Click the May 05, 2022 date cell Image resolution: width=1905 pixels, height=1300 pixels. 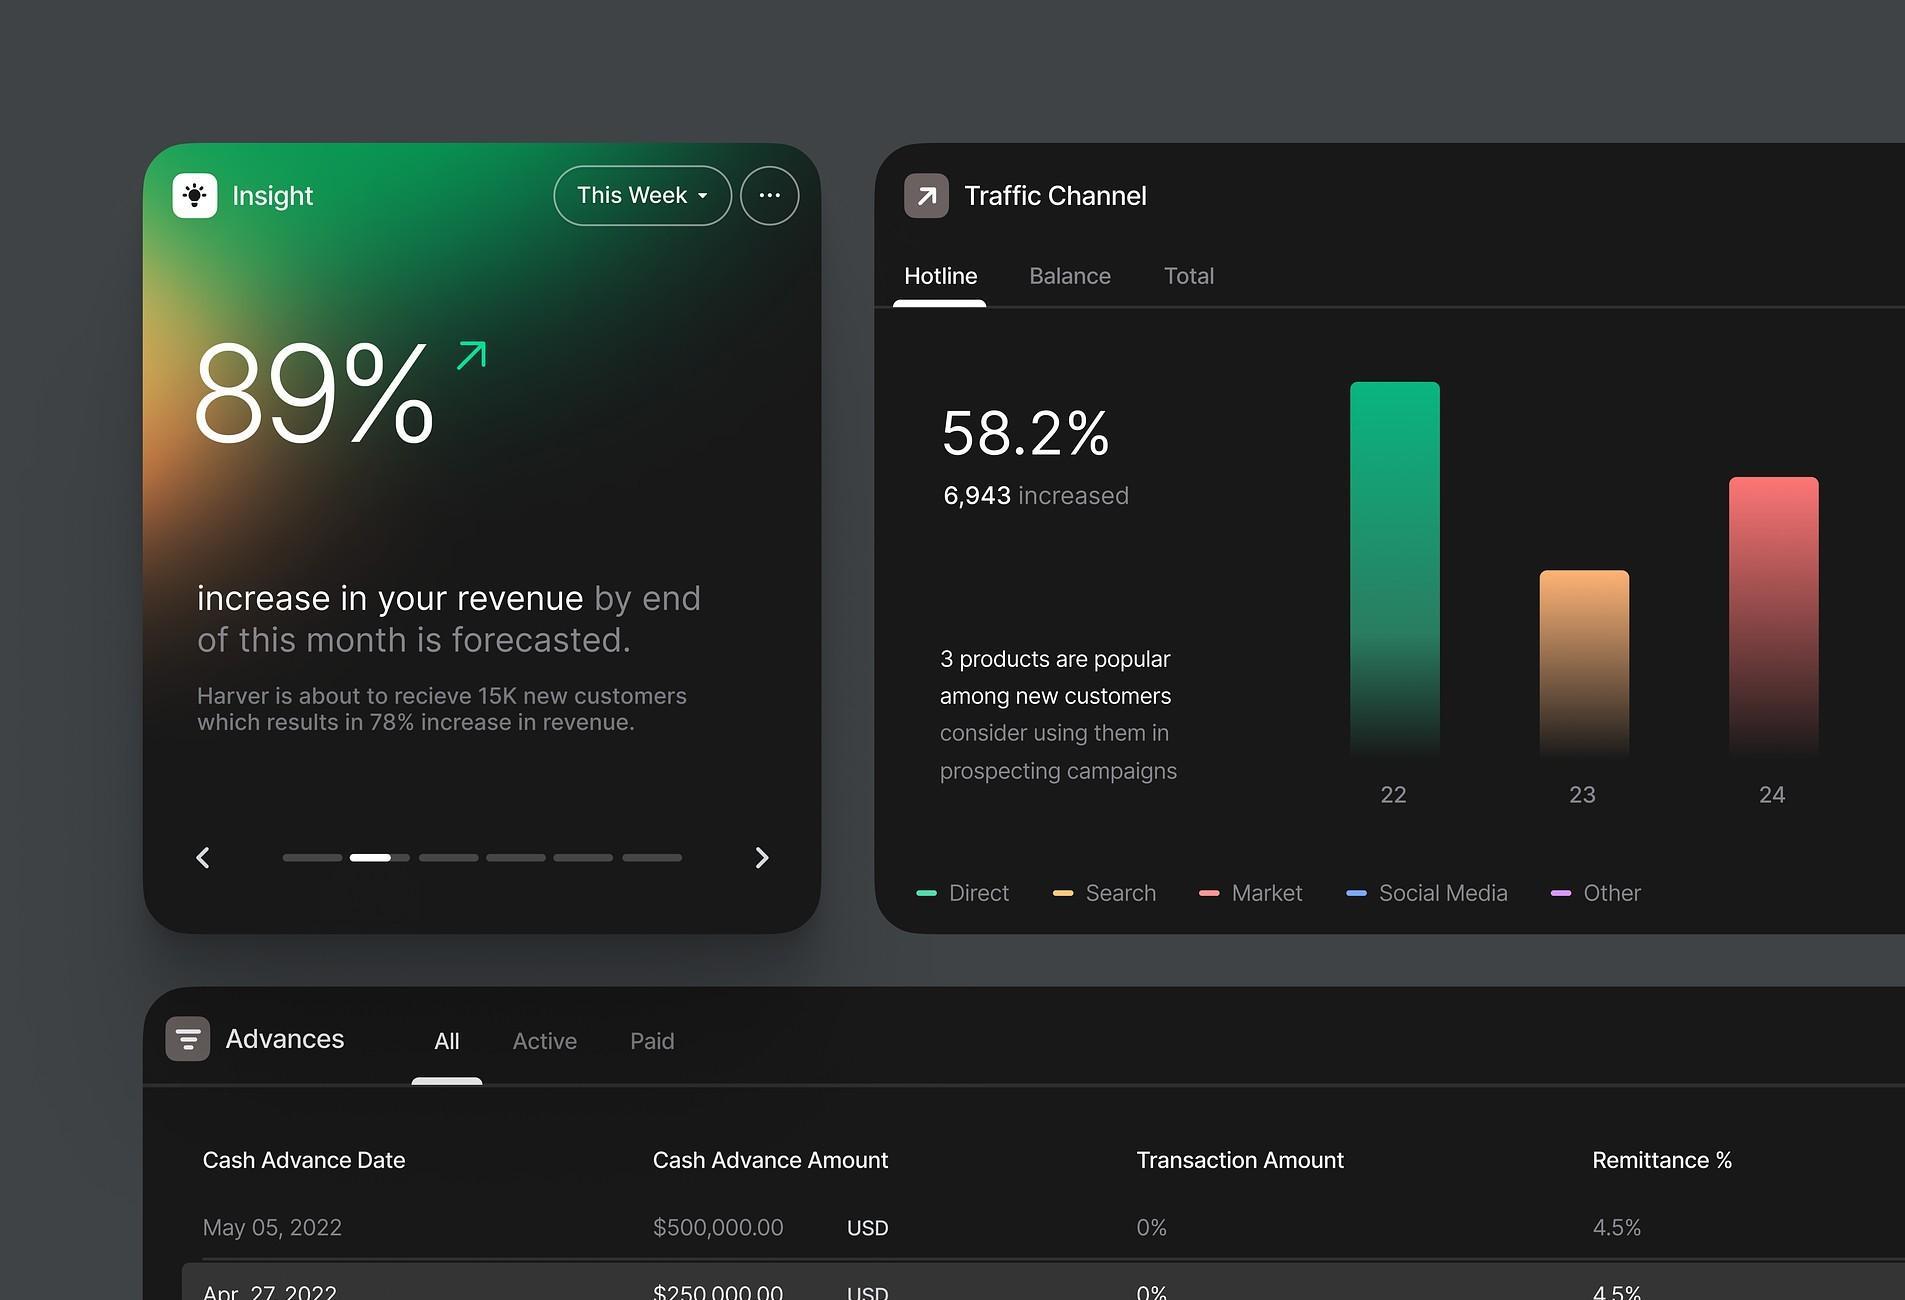tap(272, 1227)
